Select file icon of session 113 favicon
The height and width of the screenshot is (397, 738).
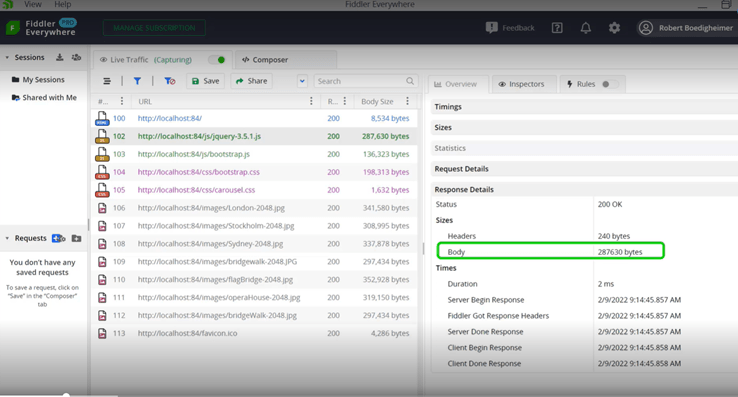102,333
